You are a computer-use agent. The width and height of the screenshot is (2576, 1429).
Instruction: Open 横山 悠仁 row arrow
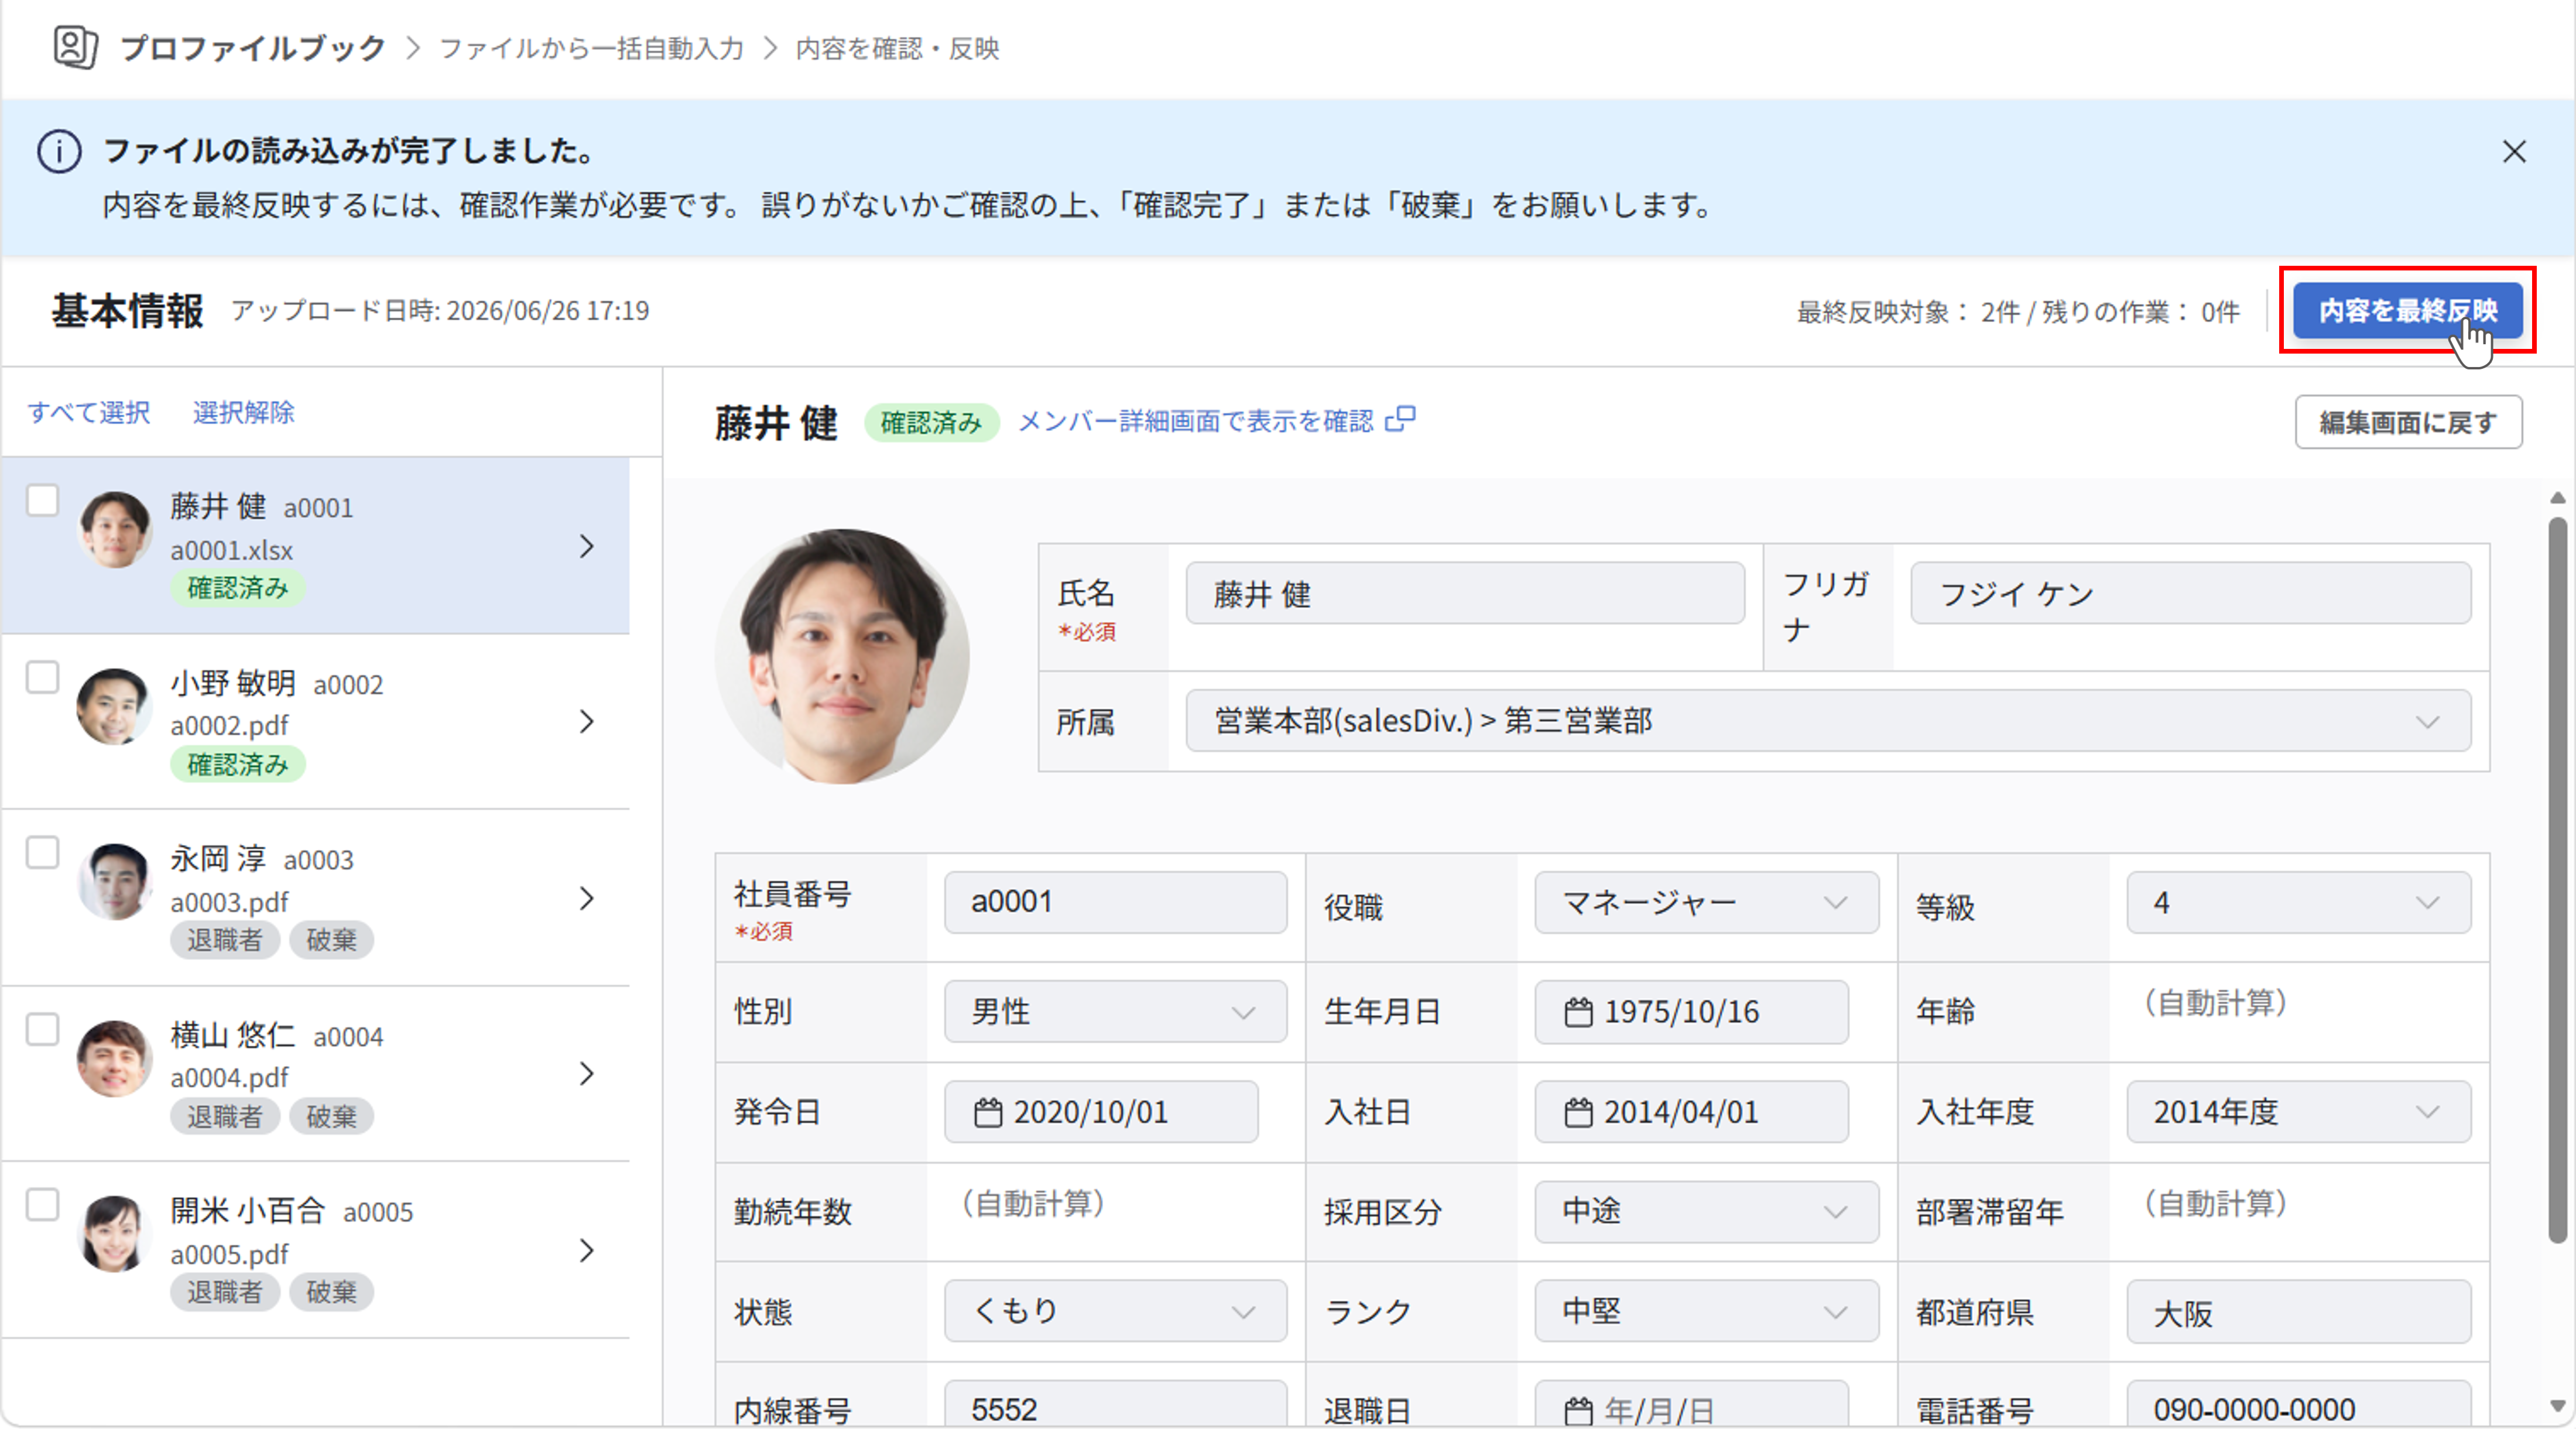(587, 1074)
